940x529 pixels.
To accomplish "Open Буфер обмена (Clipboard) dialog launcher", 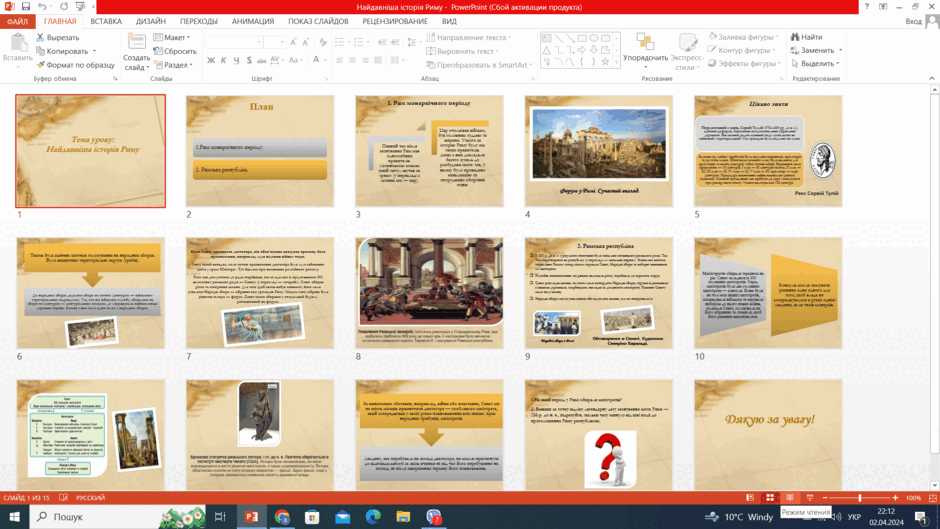I will point(115,79).
